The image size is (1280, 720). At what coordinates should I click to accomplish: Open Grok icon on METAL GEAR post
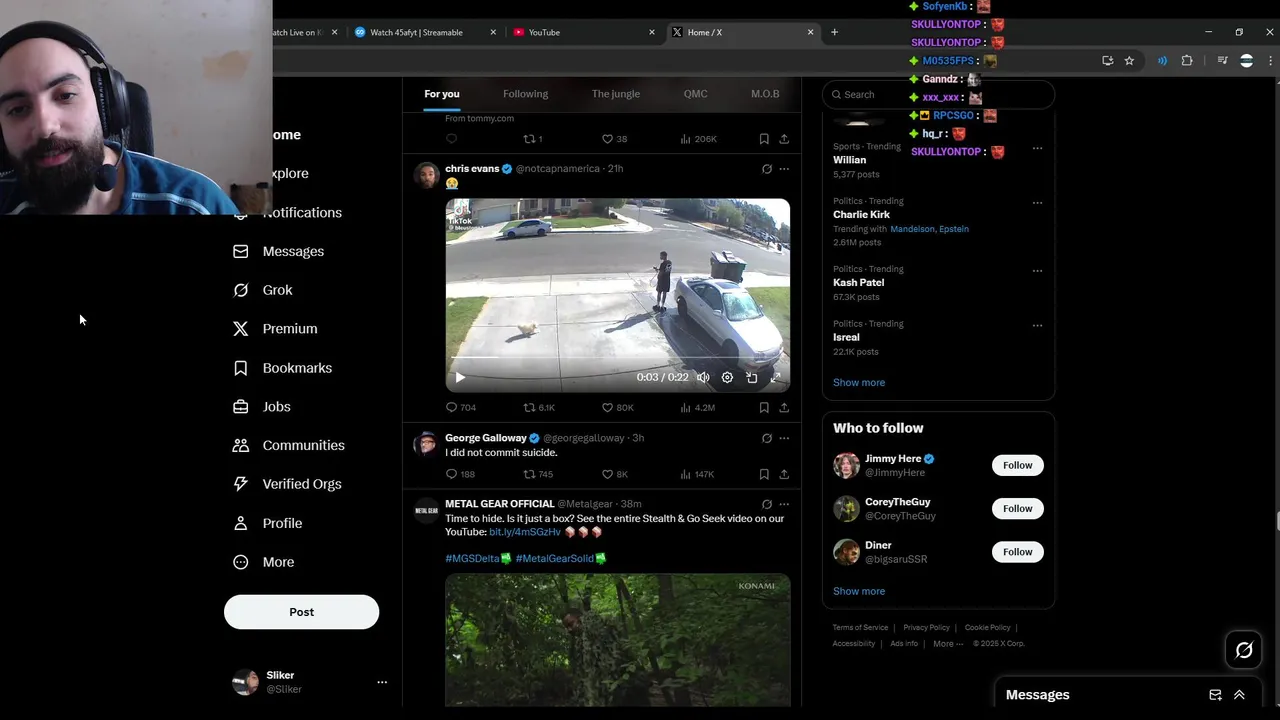point(767,504)
